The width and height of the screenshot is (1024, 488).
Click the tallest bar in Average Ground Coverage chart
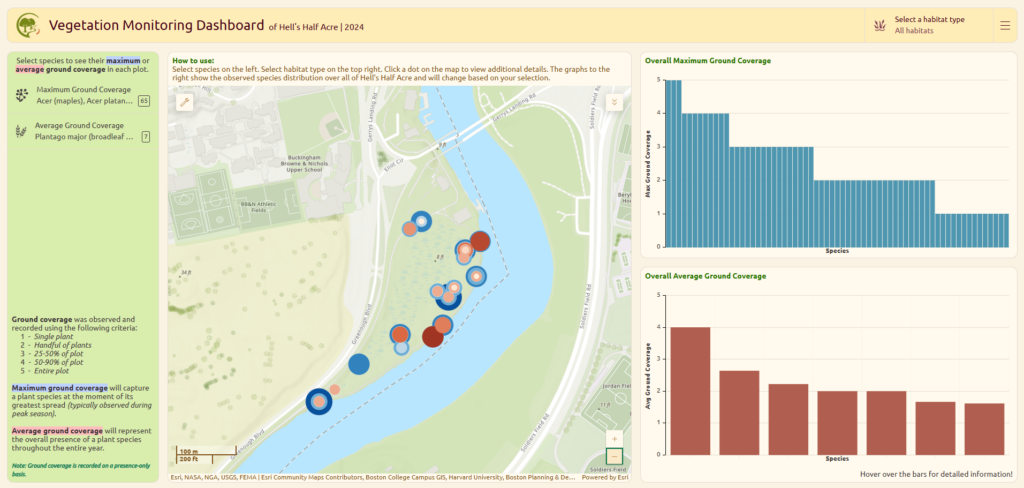pos(690,390)
